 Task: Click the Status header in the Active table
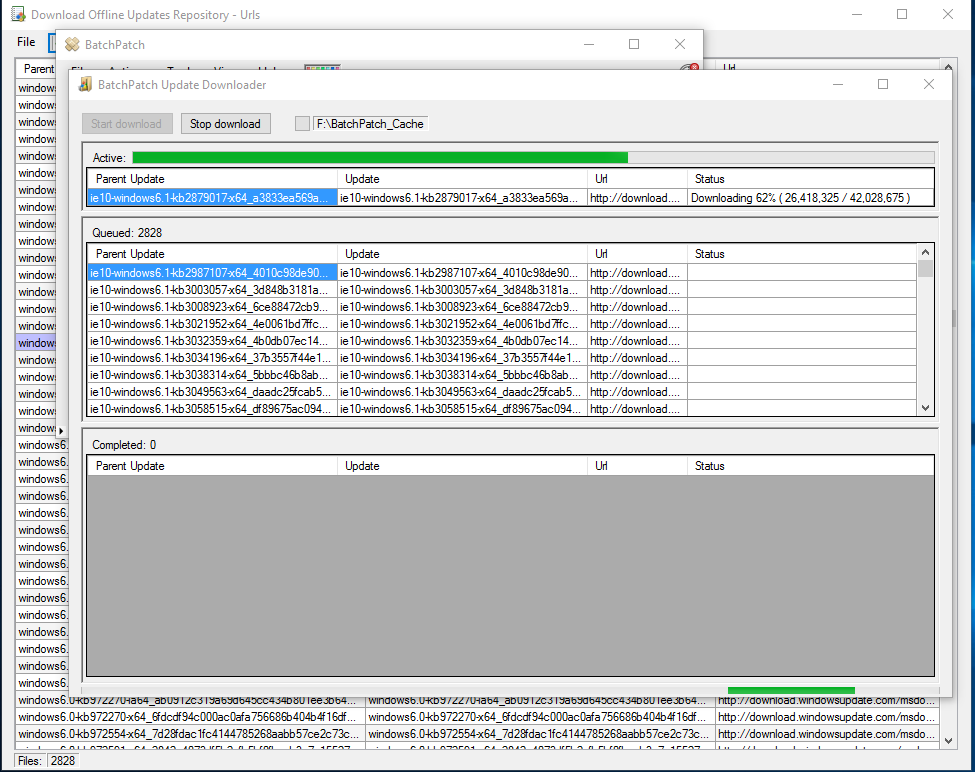[810, 179]
